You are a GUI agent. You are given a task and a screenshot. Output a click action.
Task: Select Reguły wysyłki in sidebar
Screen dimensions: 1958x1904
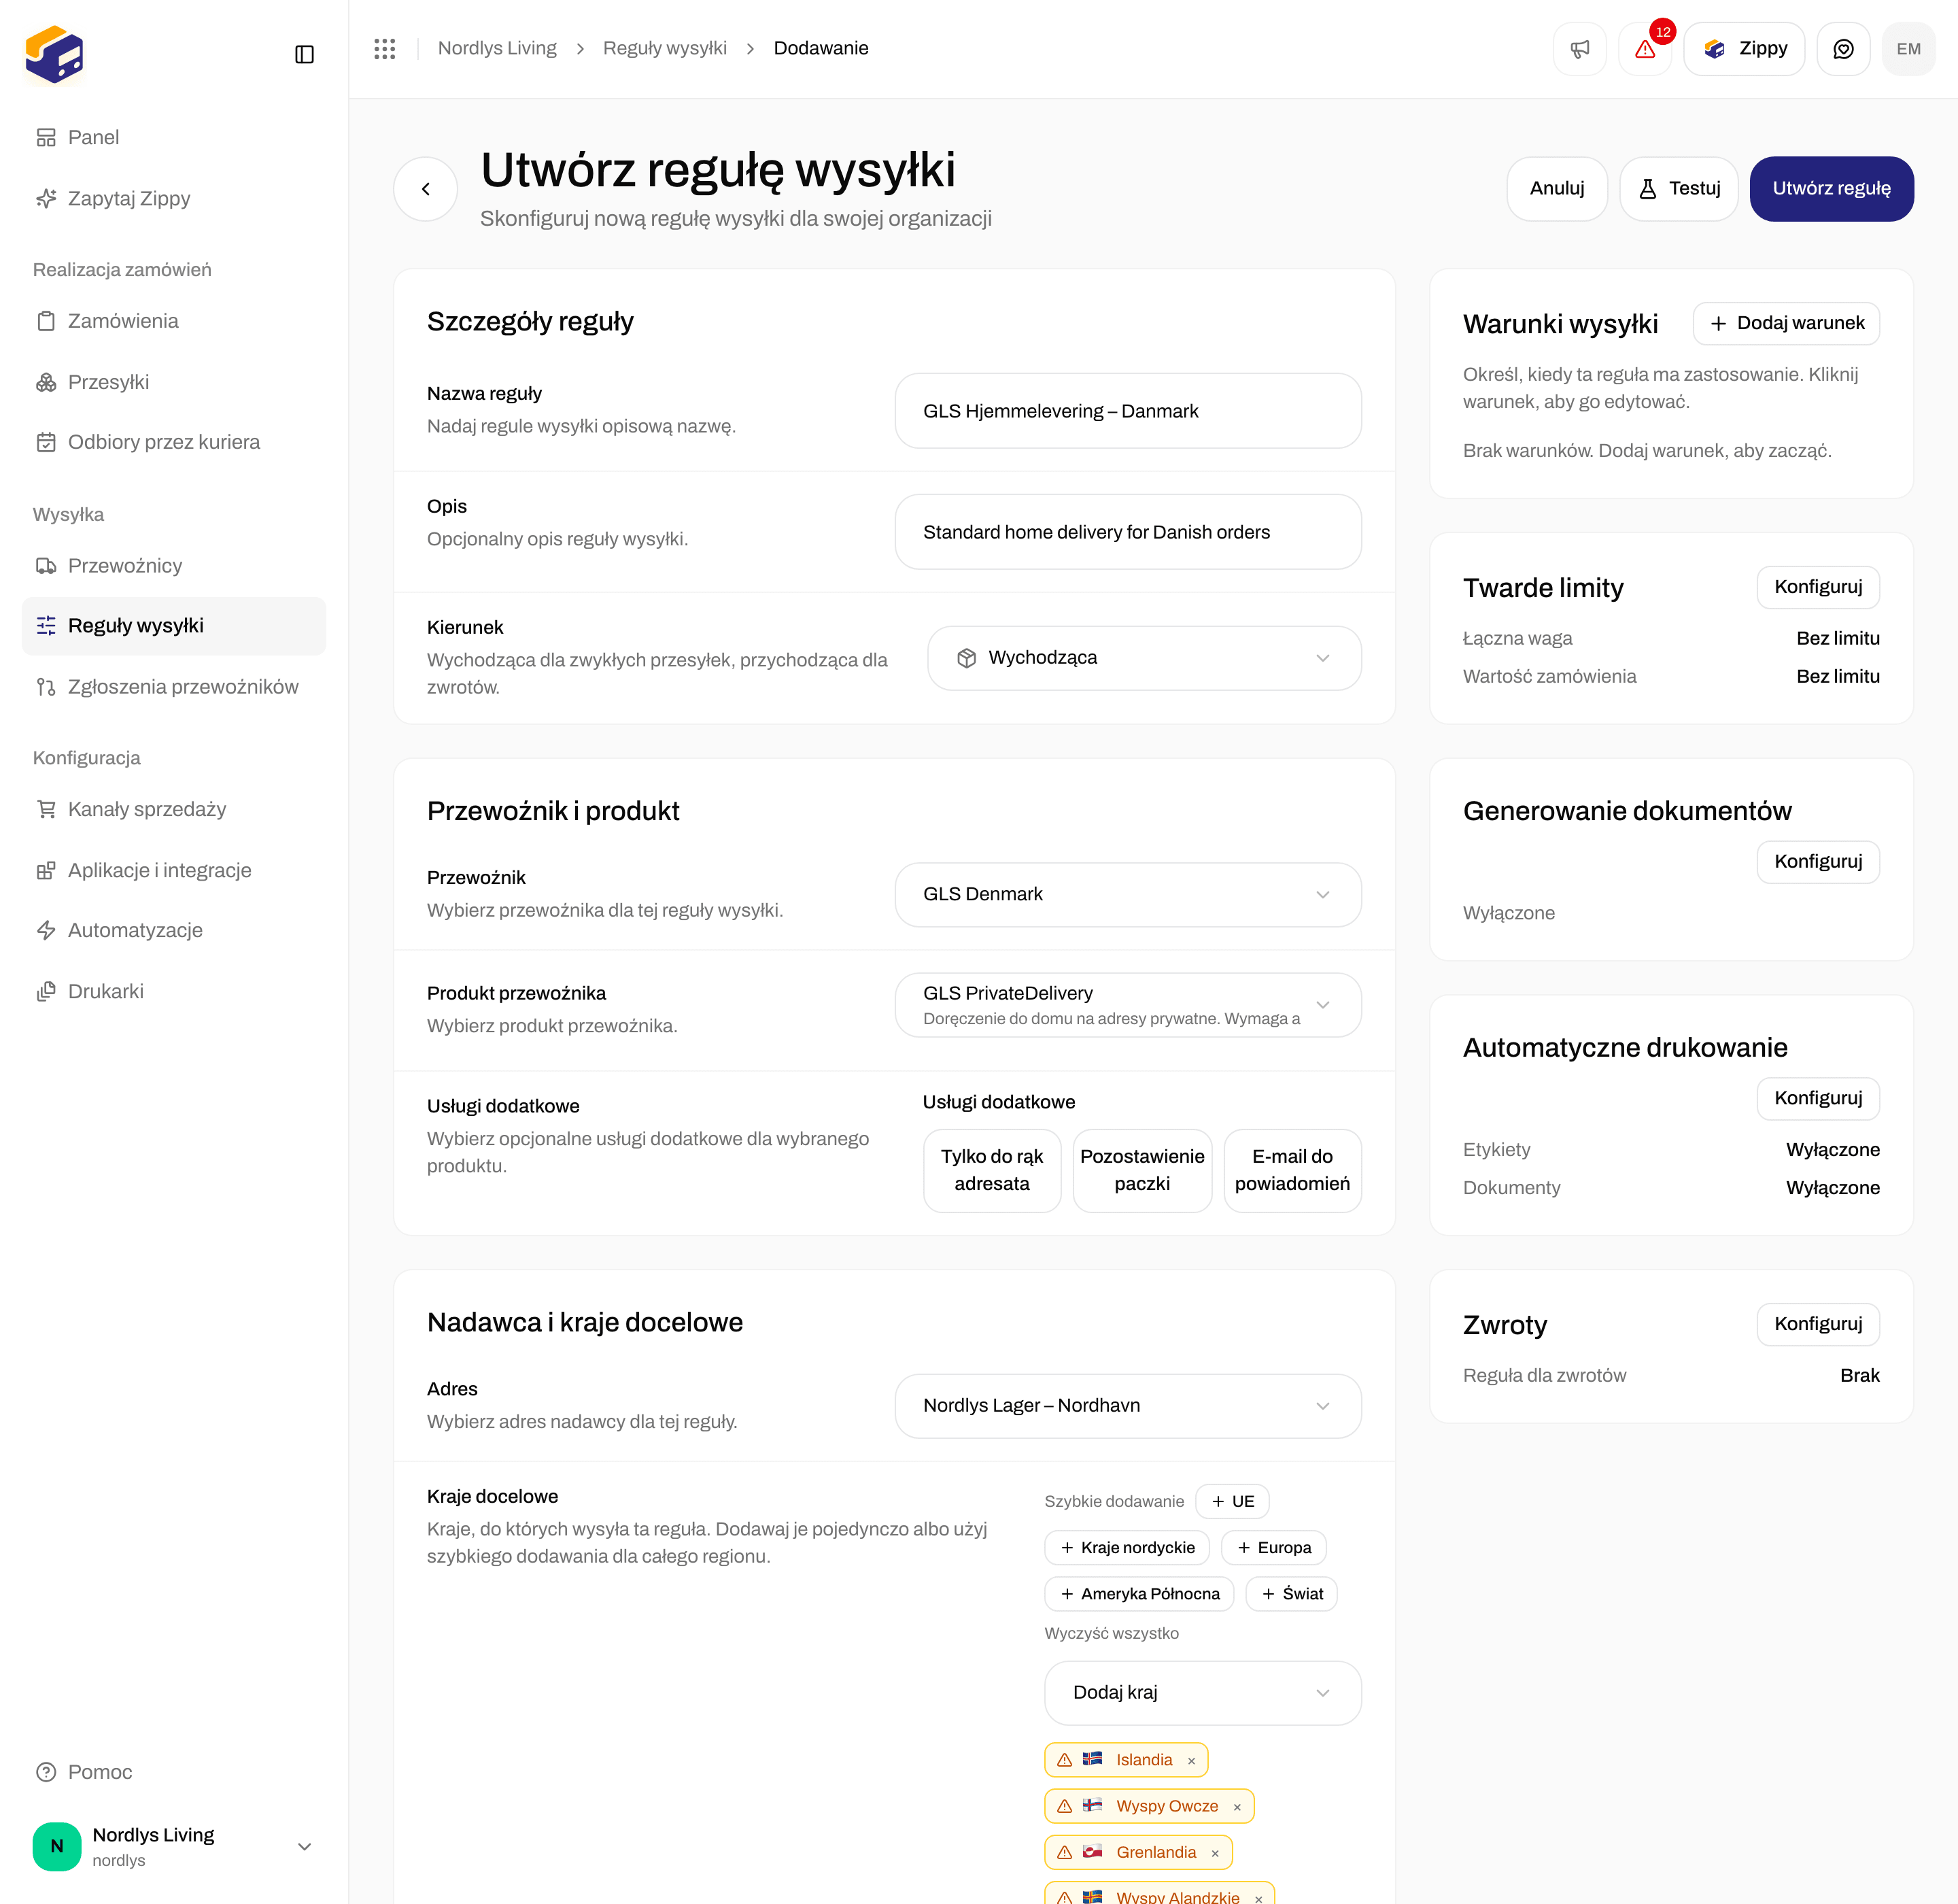pos(174,626)
